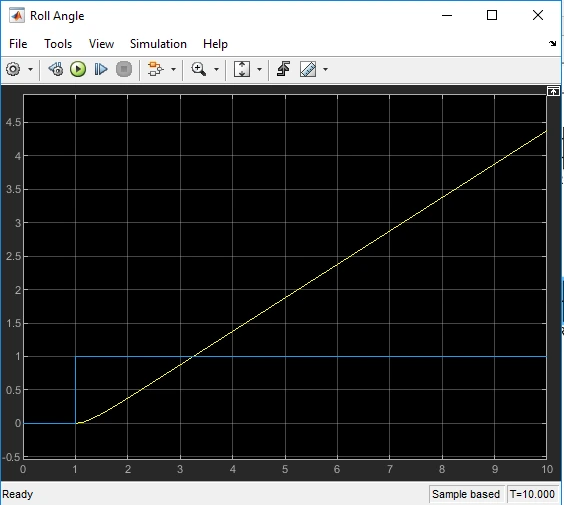The width and height of the screenshot is (564, 505).
Task: Click the Step Back toolbar icon
Action: (56, 69)
